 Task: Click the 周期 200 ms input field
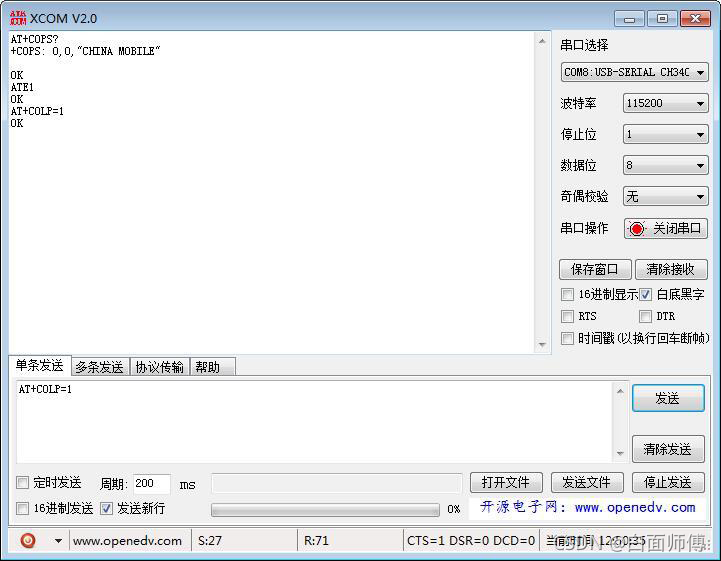[x=152, y=483]
